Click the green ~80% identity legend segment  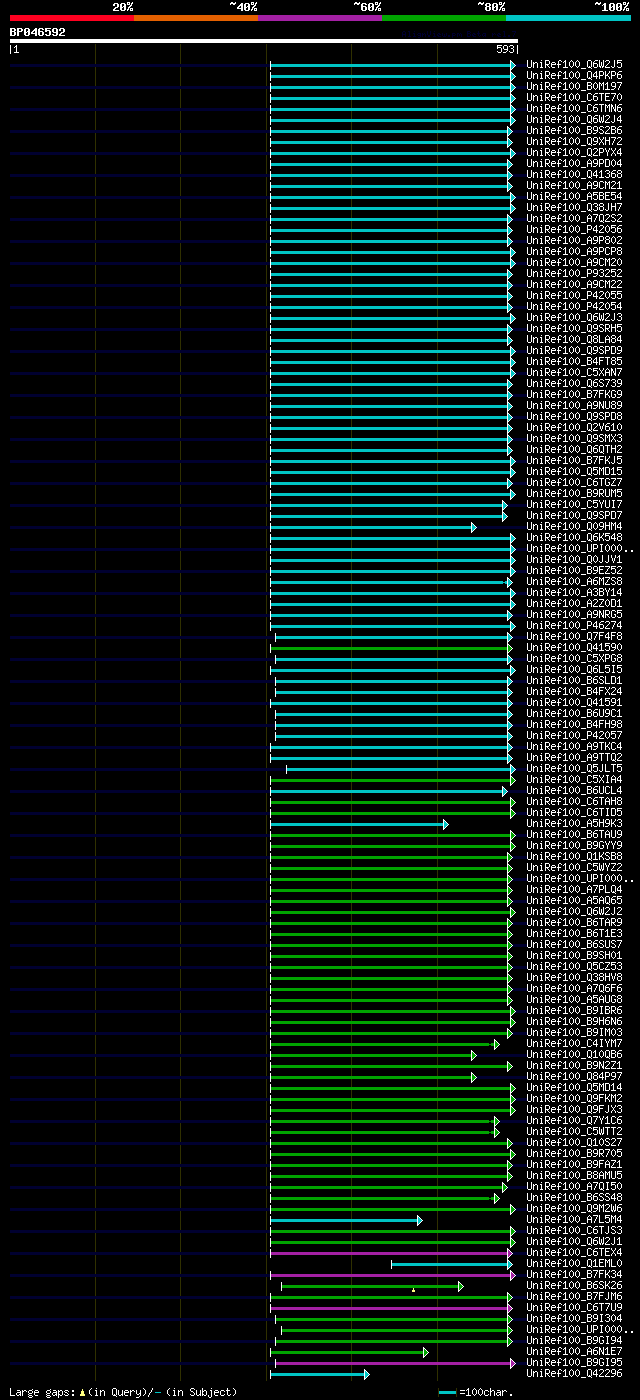(443, 18)
